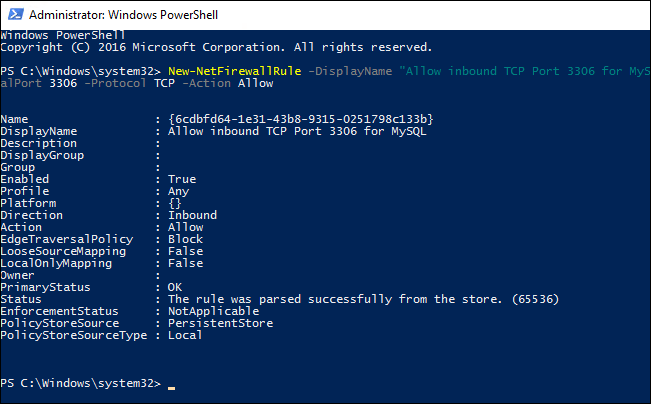Click the EnforcementStatus value NotApplicable
Viewport: 651px width, 404px height.
pyautogui.click(x=213, y=311)
